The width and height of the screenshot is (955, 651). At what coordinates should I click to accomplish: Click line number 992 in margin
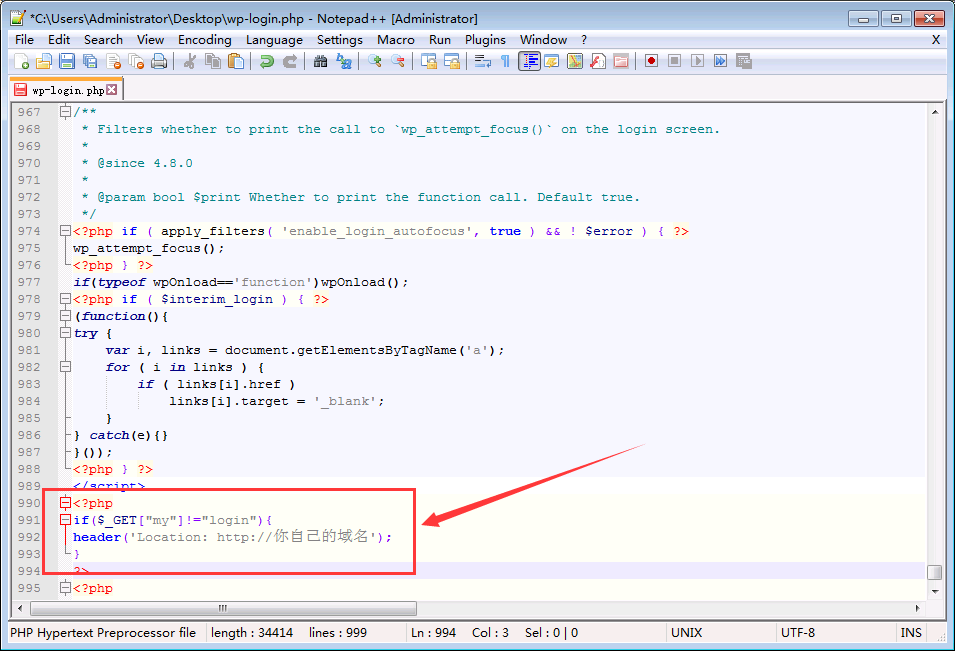[29, 537]
